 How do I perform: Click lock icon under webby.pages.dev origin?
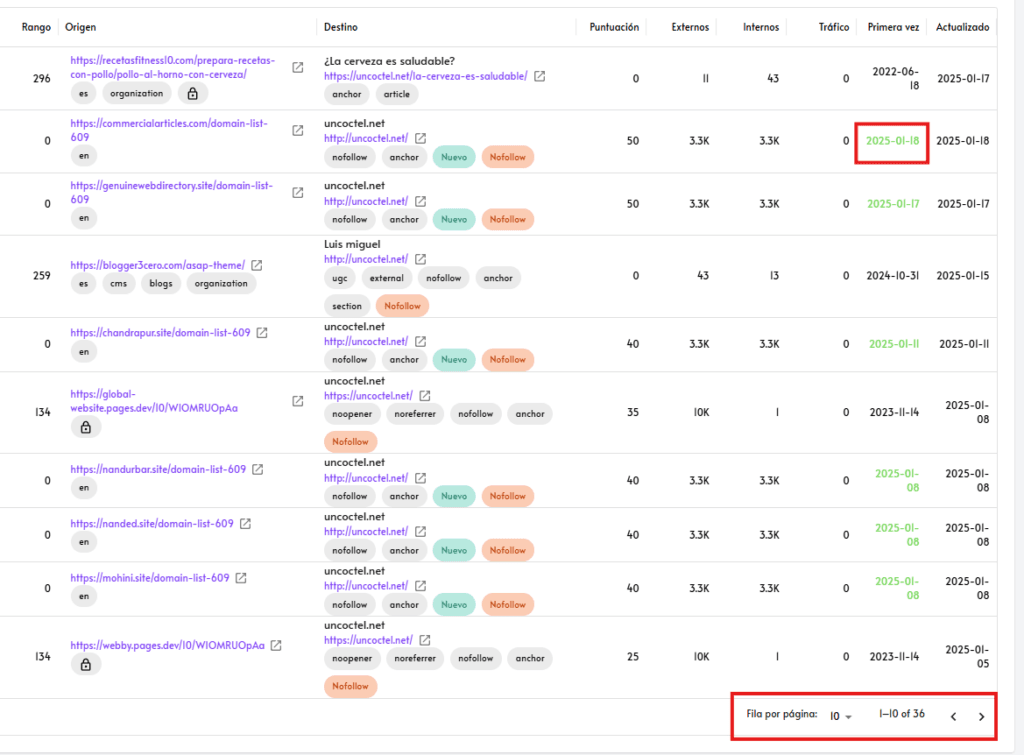tap(85, 664)
